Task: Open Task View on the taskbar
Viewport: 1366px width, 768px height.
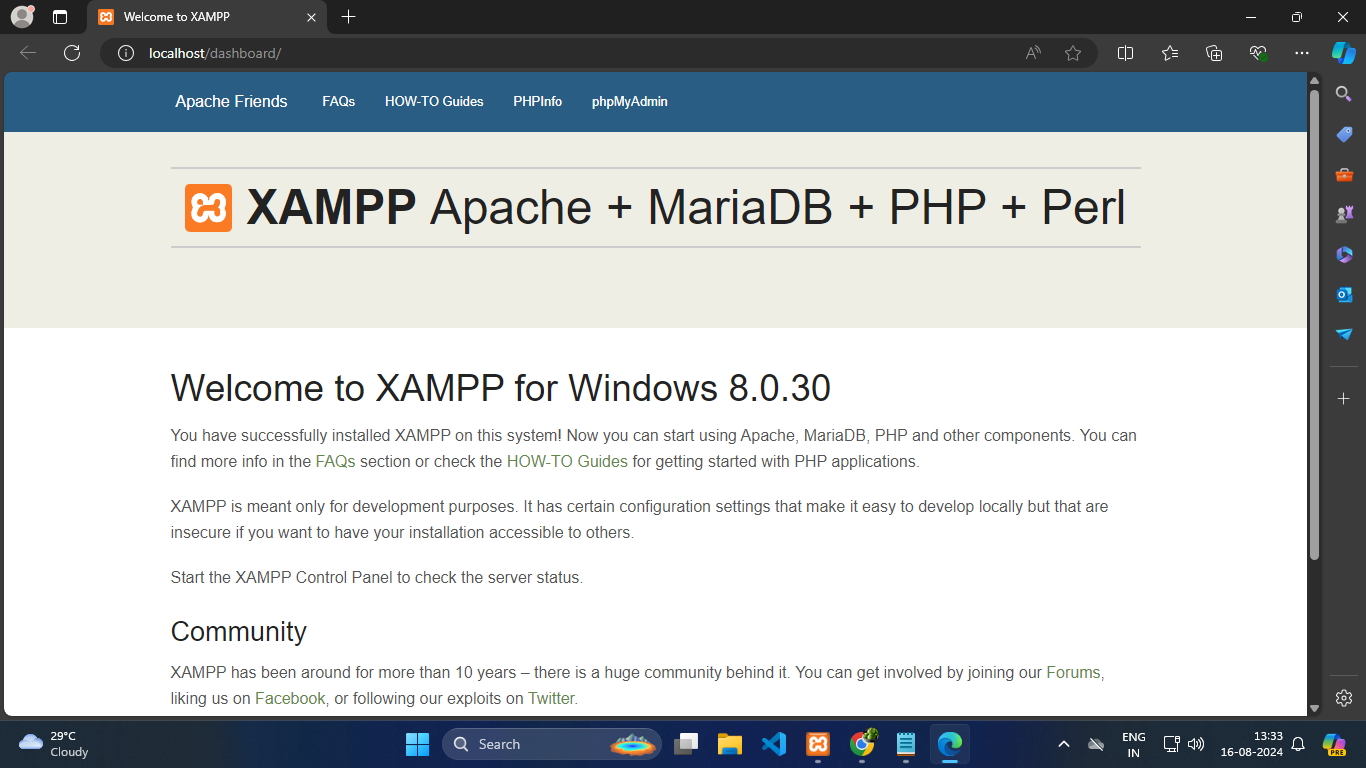Action: (686, 744)
